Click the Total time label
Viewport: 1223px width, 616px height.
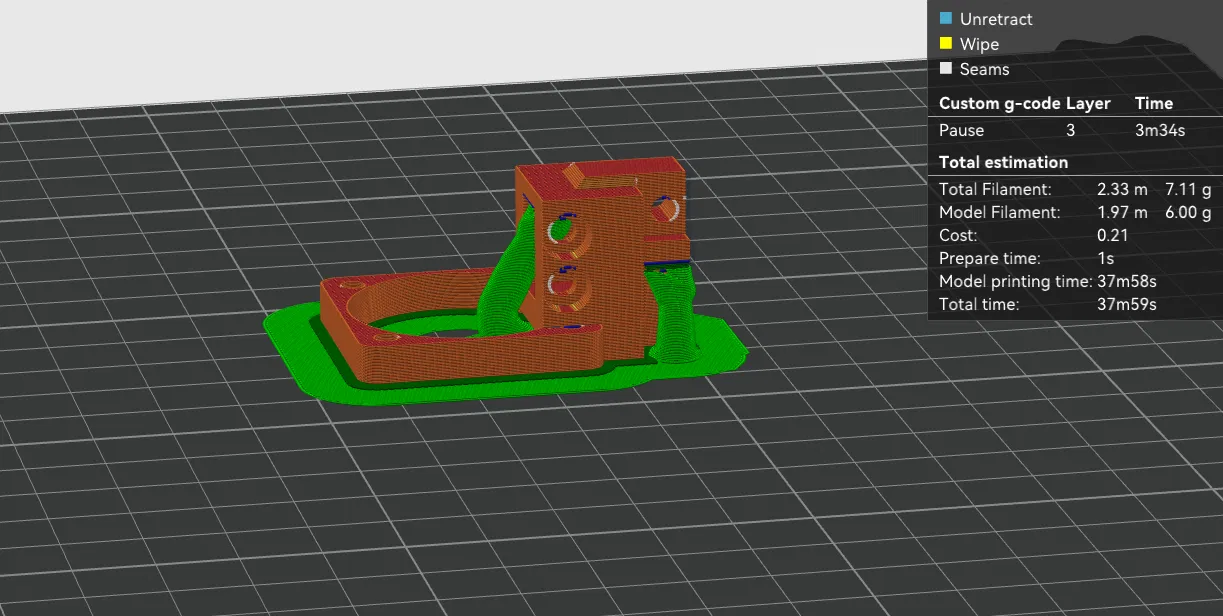979,304
